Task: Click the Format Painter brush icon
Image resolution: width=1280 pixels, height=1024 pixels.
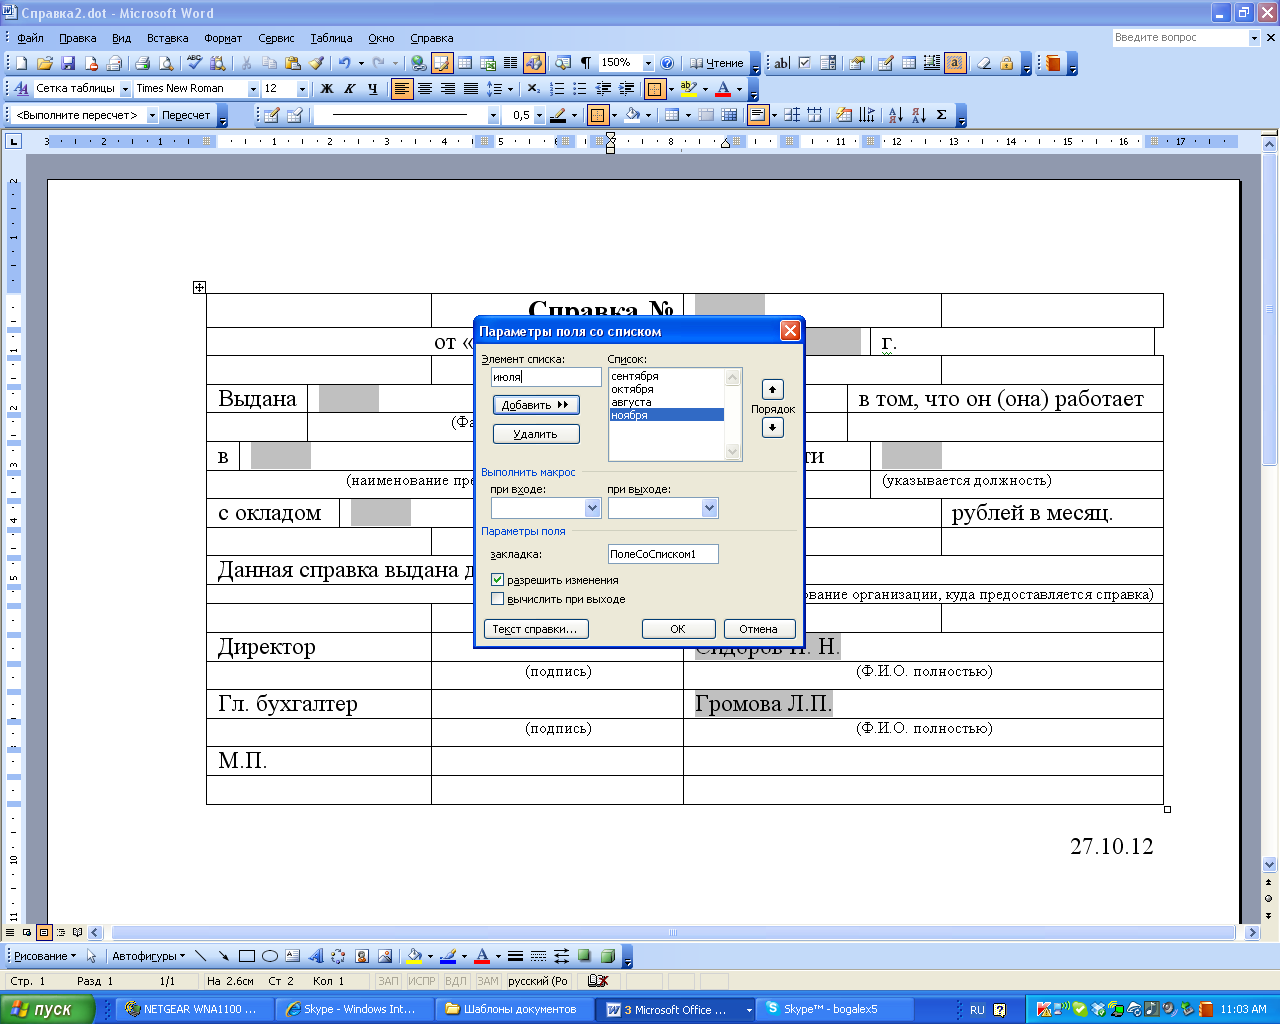Action: (x=317, y=63)
